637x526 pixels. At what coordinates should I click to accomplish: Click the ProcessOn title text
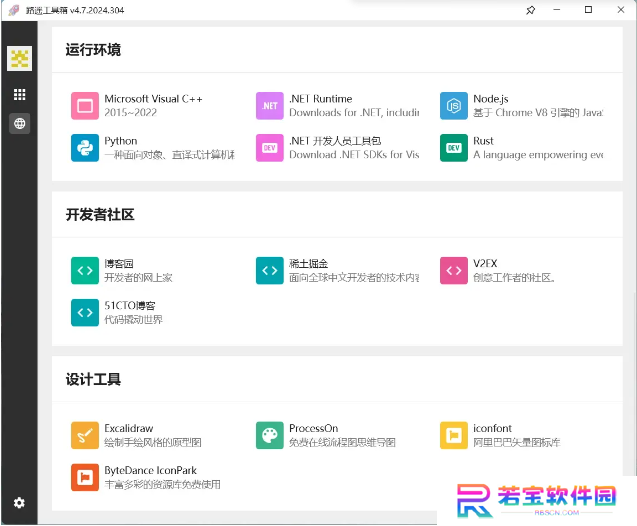[313, 429]
